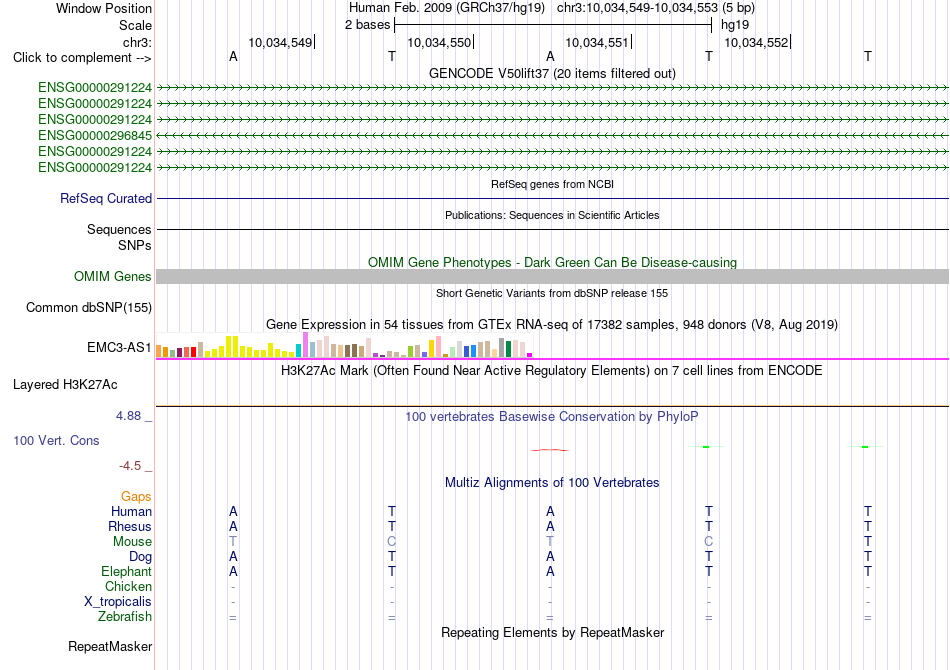Viewport: 950px width, 670px height.
Task: Click the Human alignment row label
Action: (x=131, y=511)
